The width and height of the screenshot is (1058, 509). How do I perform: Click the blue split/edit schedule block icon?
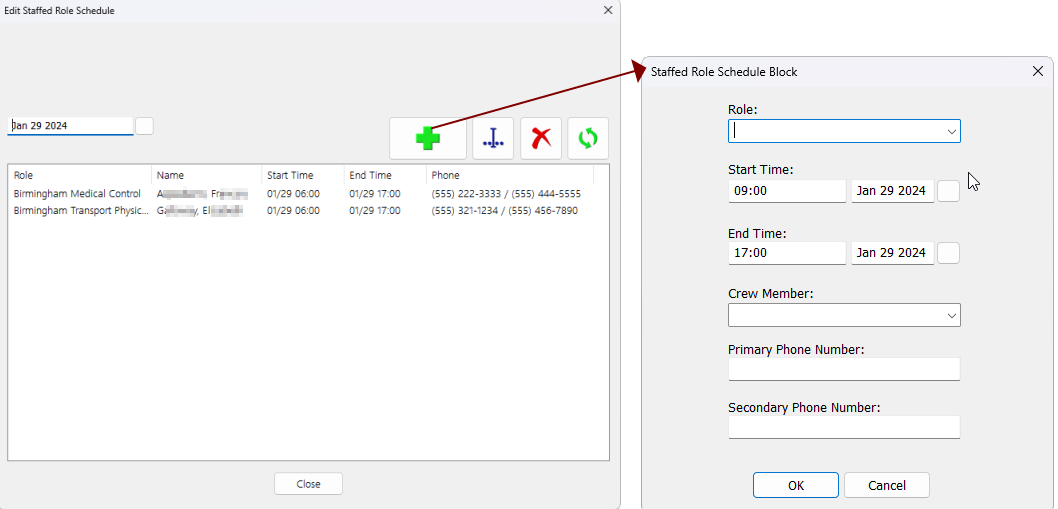point(493,138)
